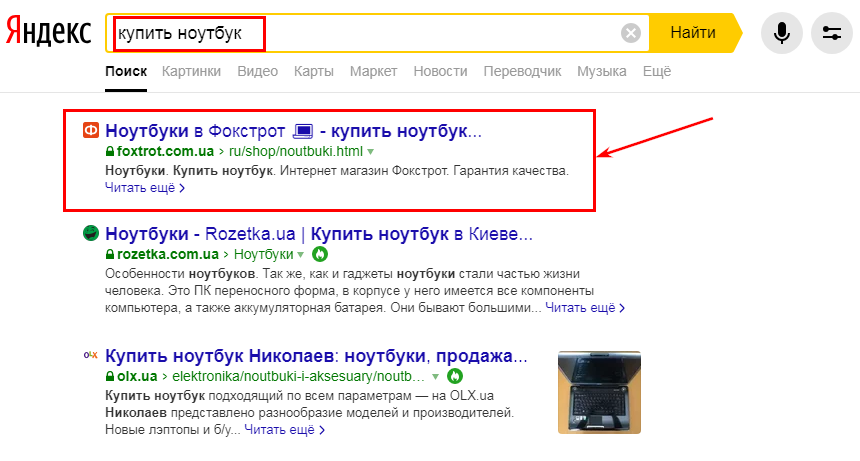
Task: Open the elektronika/noutbuki-i-aksesuary path link
Action: [298, 376]
